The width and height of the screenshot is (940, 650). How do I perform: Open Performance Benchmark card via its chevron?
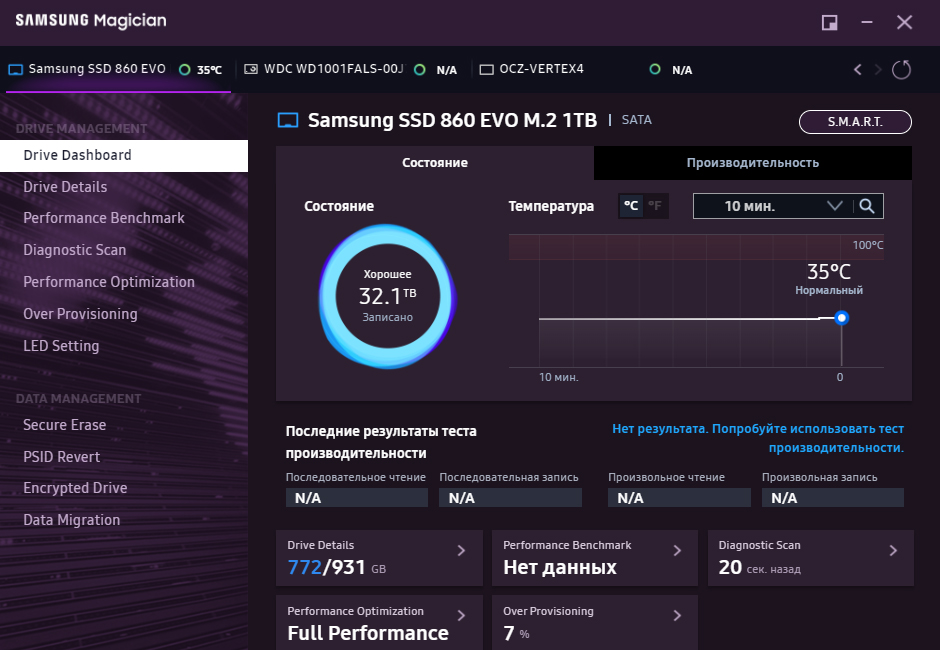pyautogui.click(x=677, y=550)
